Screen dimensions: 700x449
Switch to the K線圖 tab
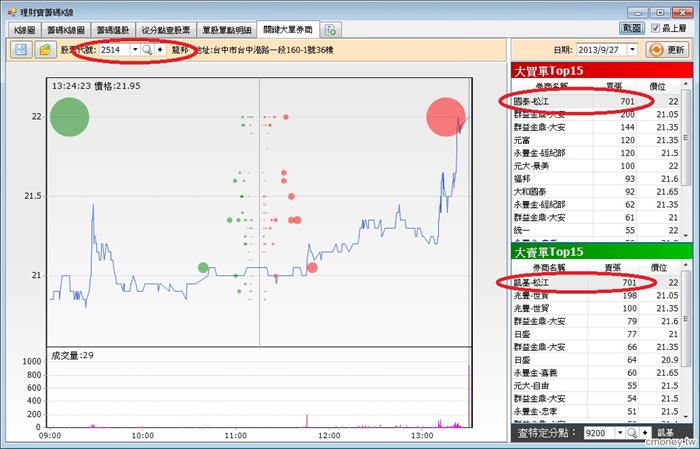pos(25,30)
